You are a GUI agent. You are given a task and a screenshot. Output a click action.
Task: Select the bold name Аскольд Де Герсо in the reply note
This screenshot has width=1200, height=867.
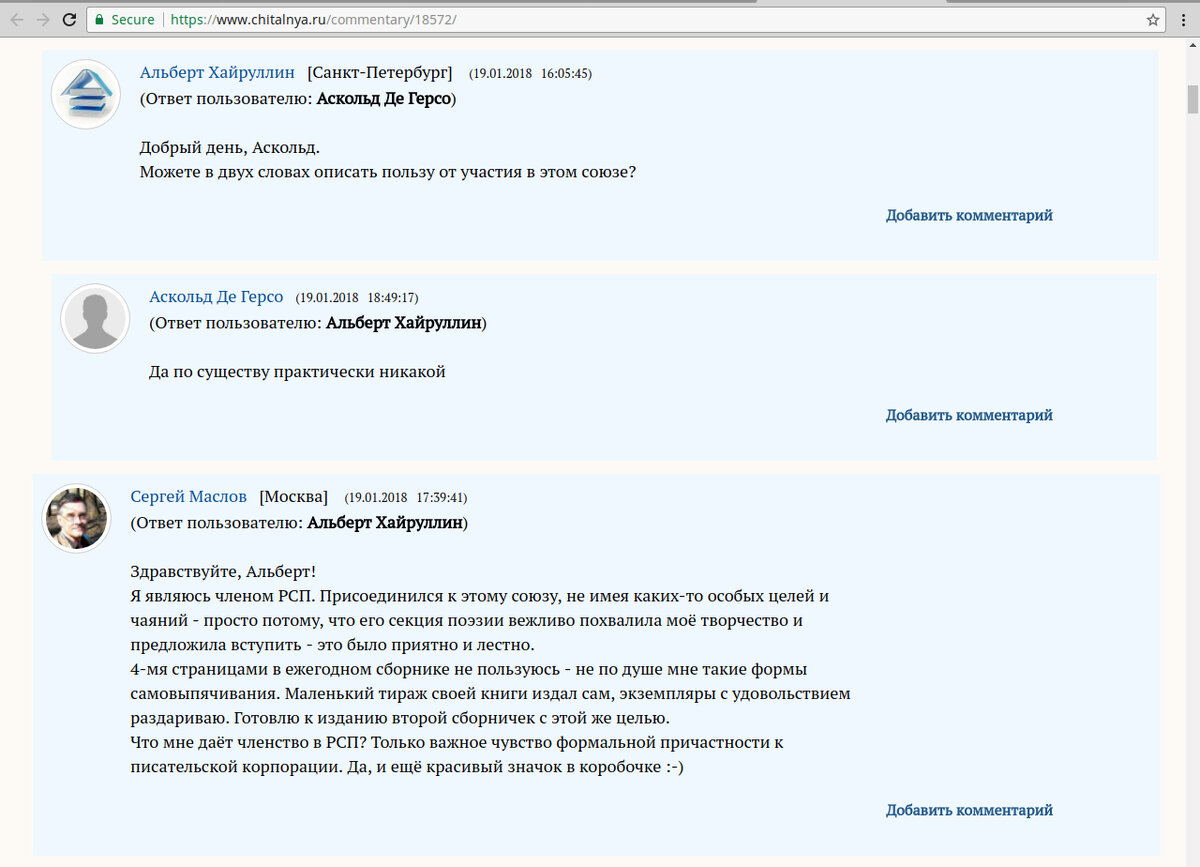(383, 99)
